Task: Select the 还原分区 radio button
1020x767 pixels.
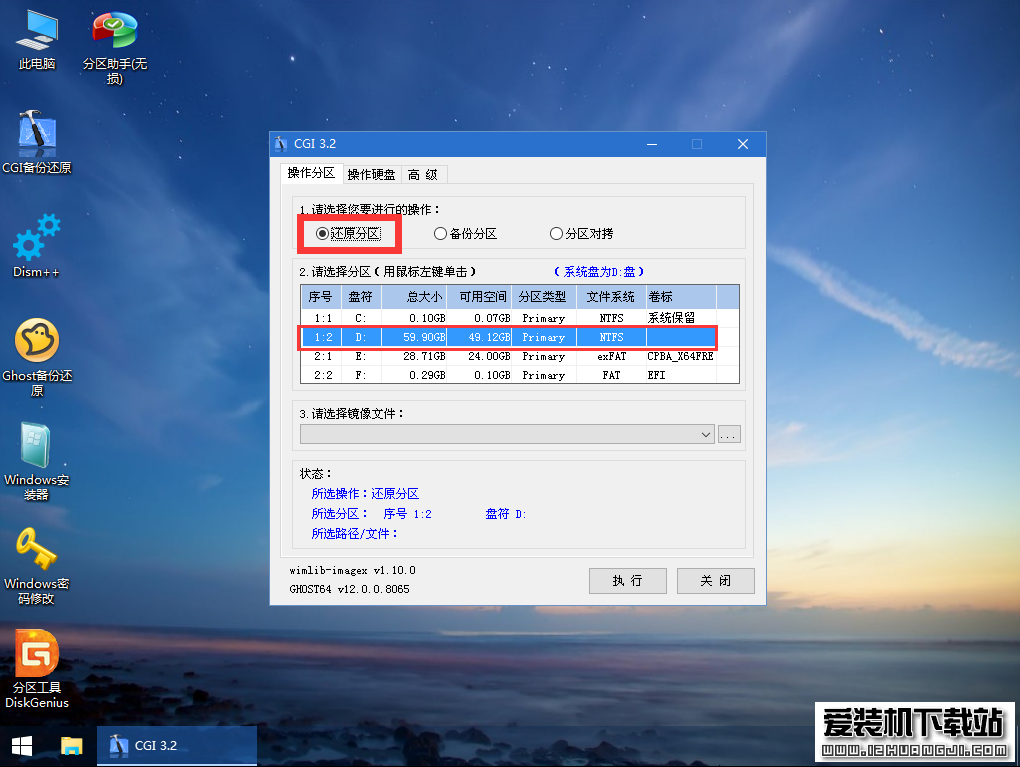Action: [348, 234]
